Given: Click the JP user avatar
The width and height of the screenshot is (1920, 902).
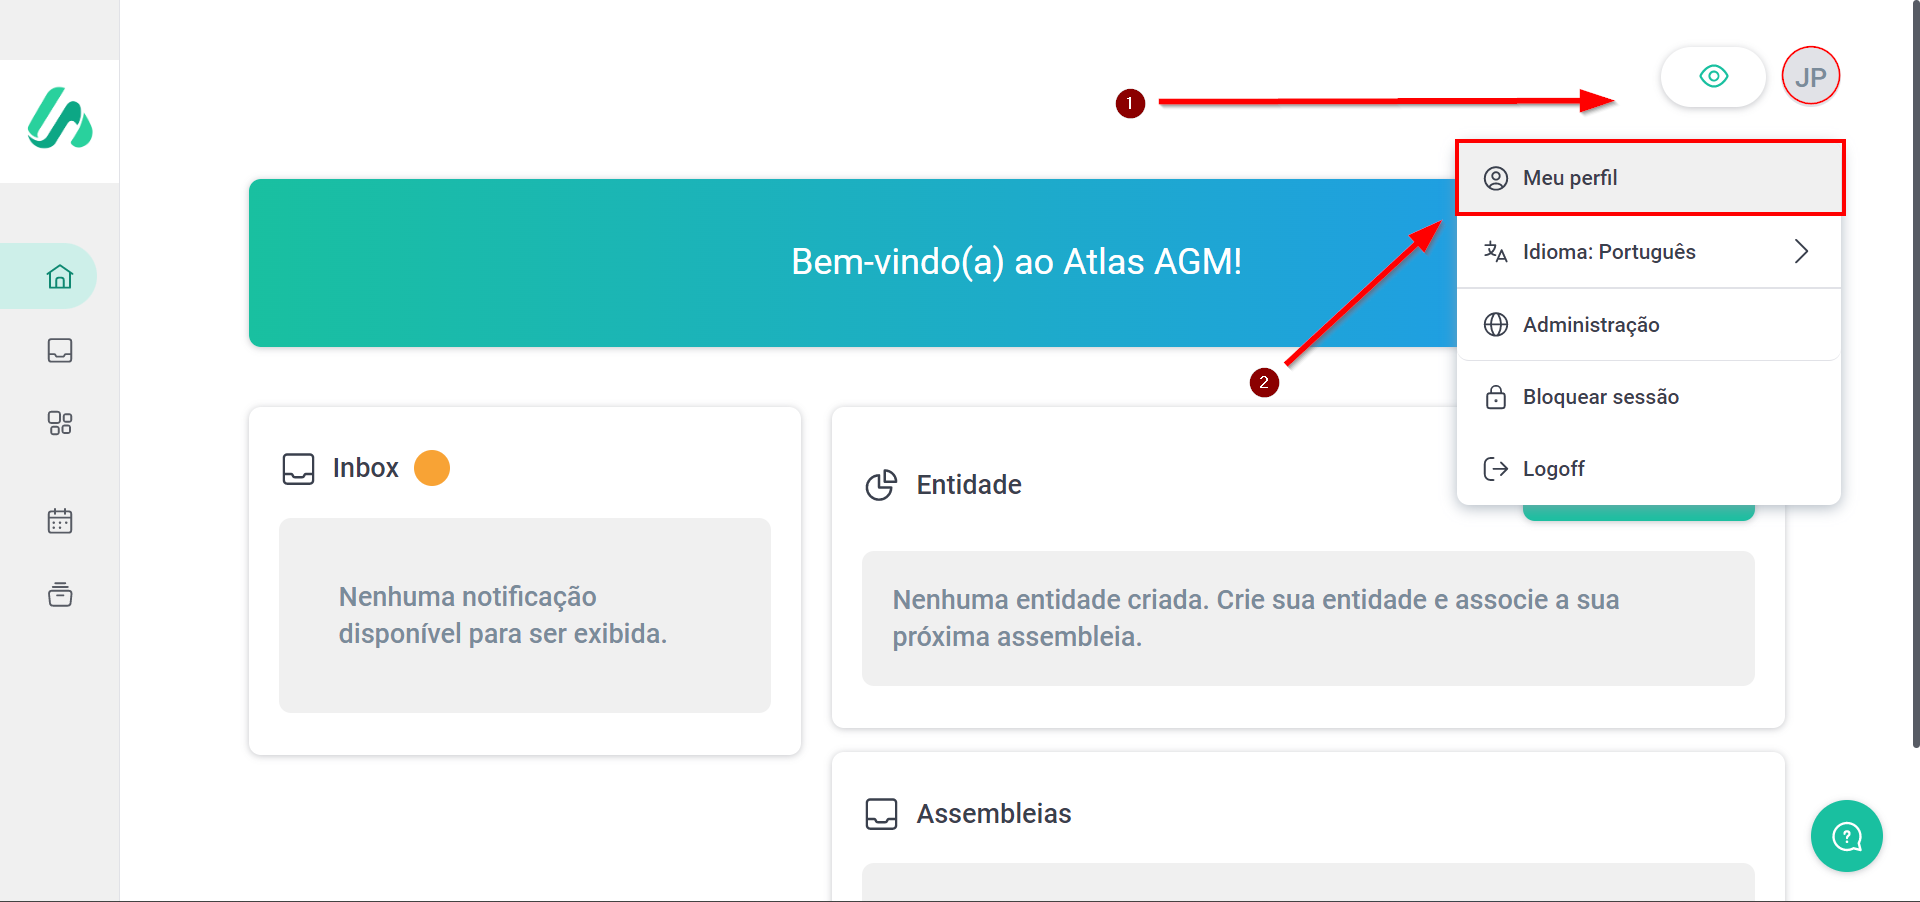Looking at the screenshot, I should tap(1810, 76).
